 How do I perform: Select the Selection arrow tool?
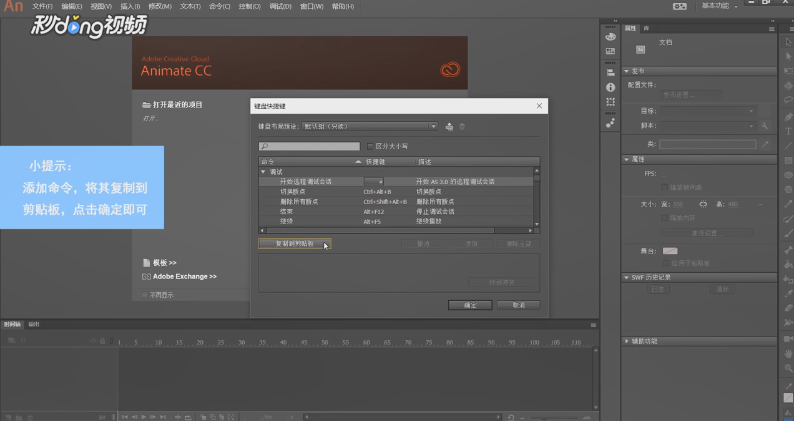pyautogui.click(x=788, y=42)
